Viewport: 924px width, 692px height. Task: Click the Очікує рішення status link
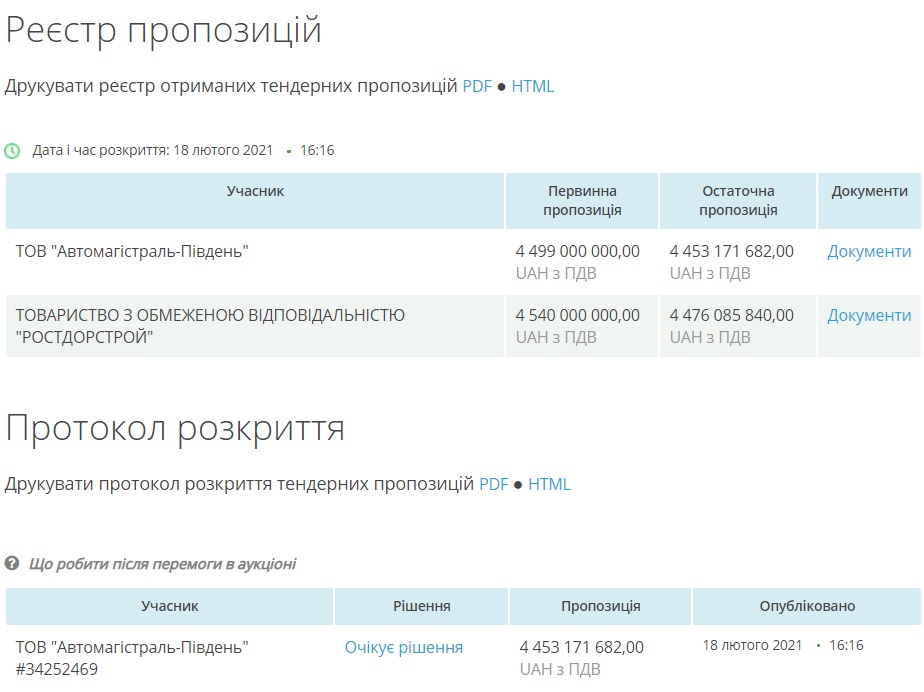pyautogui.click(x=403, y=647)
